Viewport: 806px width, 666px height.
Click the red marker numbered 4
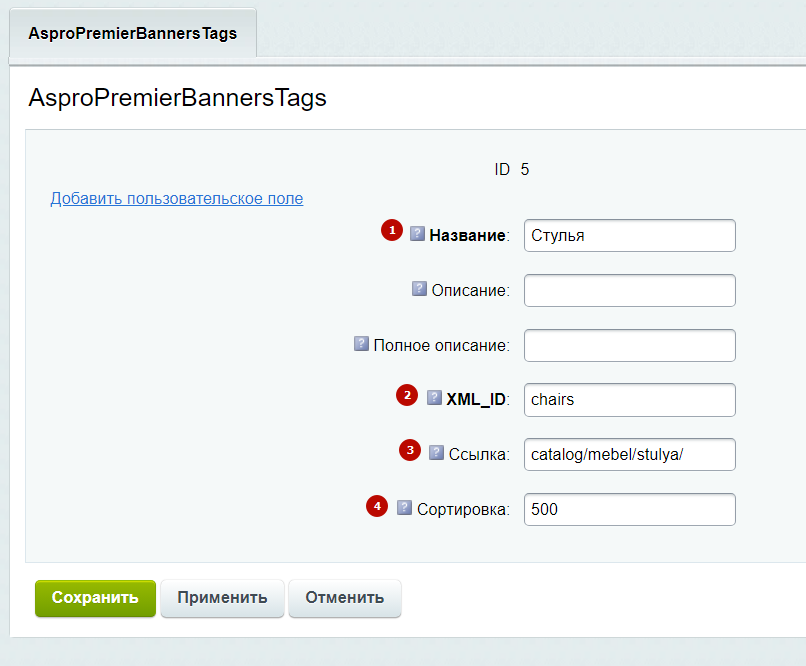pyautogui.click(x=377, y=507)
